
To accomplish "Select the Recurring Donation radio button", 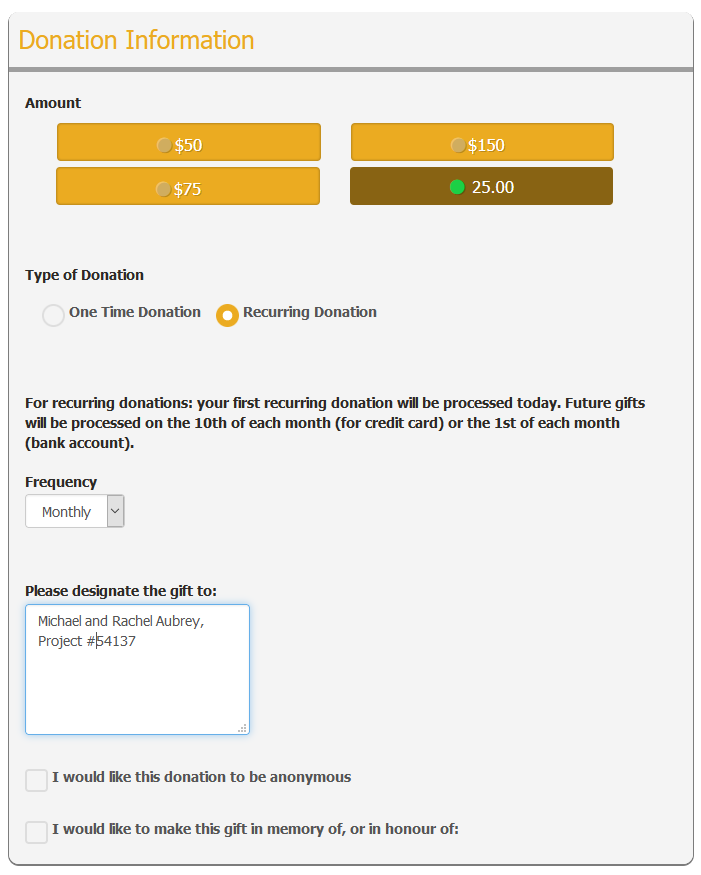I will tap(228, 316).
